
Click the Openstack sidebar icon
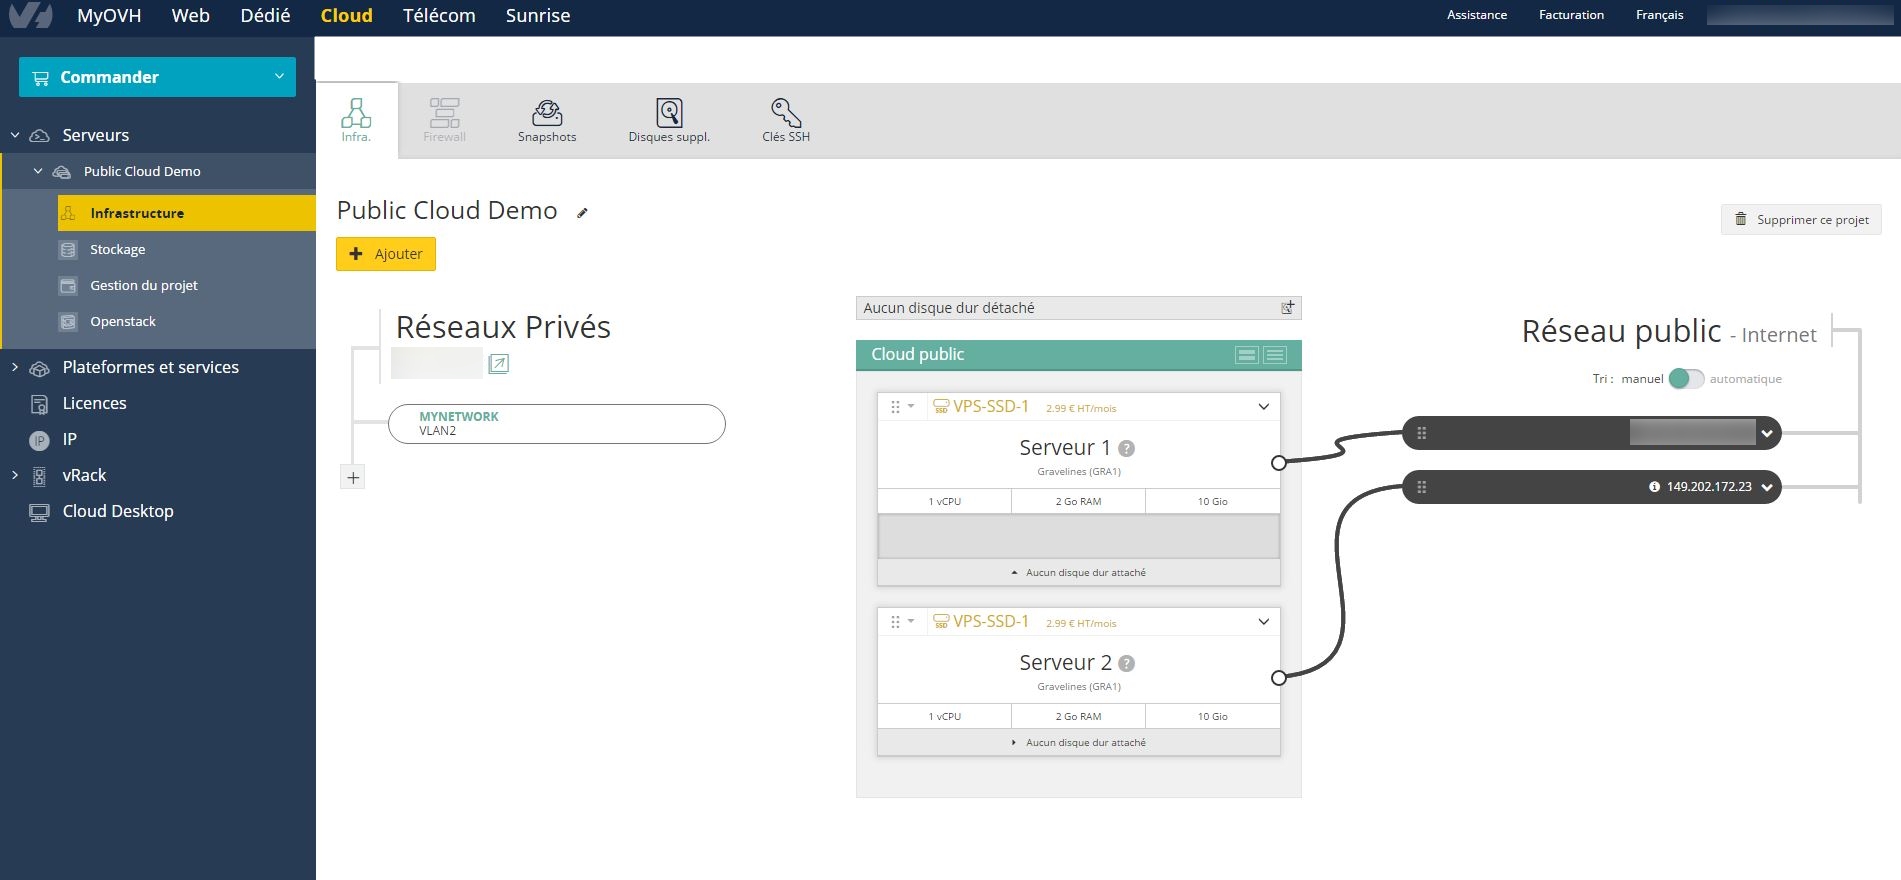click(68, 321)
